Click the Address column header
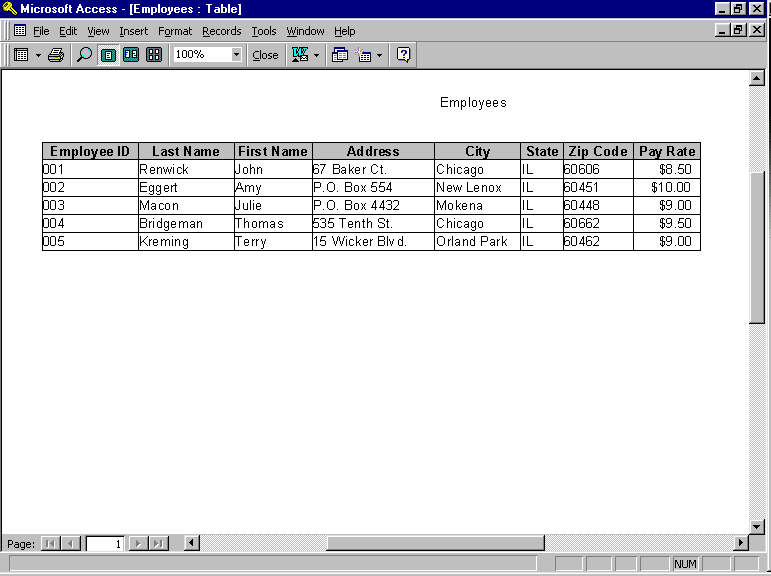 (x=373, y=151)
